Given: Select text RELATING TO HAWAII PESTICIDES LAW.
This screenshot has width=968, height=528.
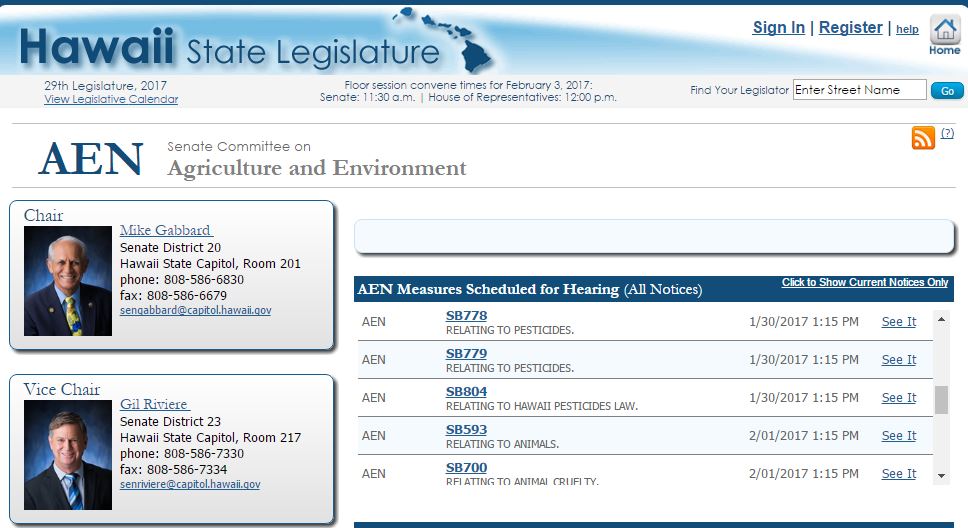Looking at the screenshot, I should click(541, 406).
